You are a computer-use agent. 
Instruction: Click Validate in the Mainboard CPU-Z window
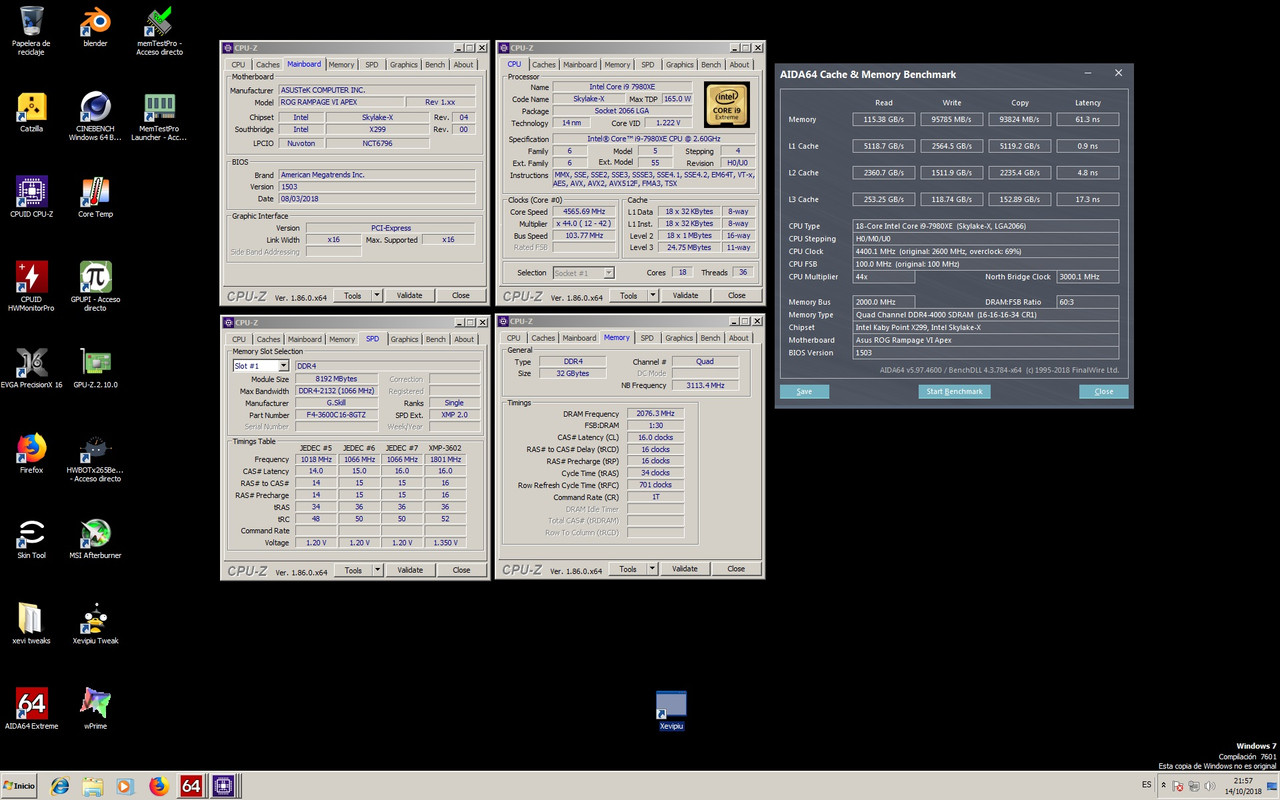pyautogui.click(x=409, y=296)
